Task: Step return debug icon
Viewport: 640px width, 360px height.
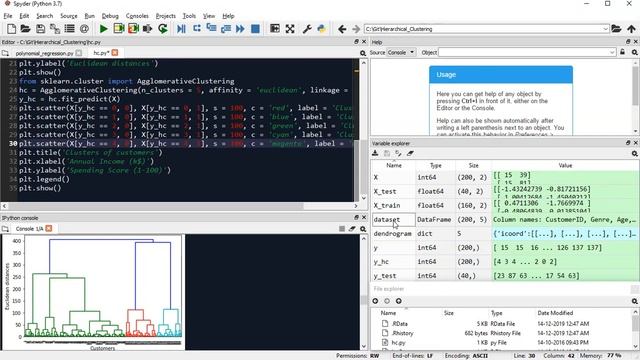Action: click(x=226, y=29)
